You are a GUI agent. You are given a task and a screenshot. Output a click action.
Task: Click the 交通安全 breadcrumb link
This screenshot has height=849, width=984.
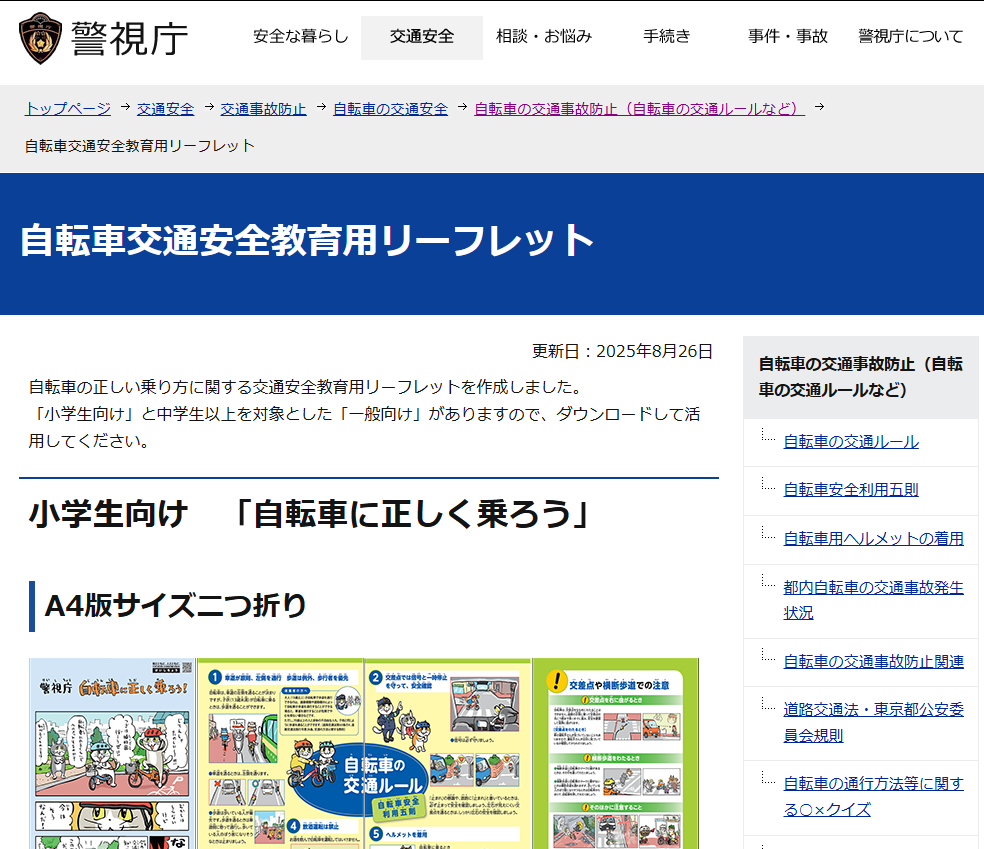click(x=165, y=109)
